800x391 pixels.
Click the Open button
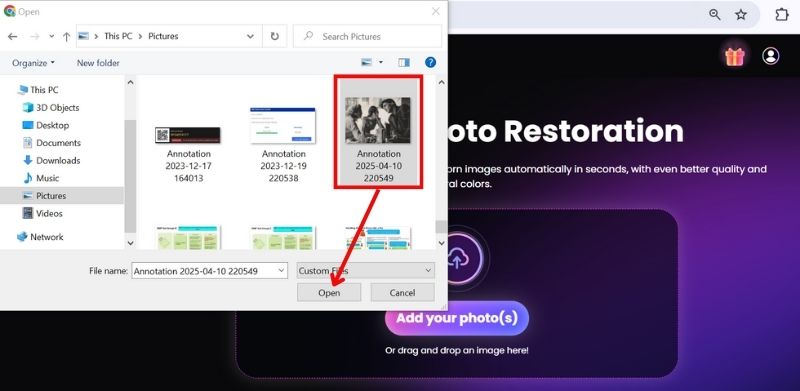pyautogui.click(x=329, y=292)
